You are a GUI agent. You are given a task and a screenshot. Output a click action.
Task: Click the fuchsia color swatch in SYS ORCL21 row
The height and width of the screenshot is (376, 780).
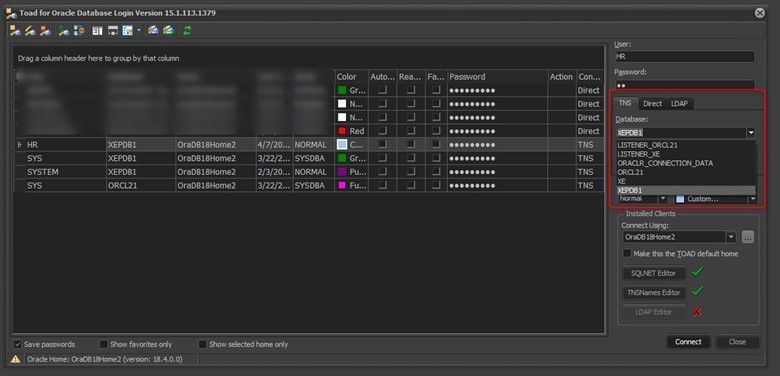[342, 185]
